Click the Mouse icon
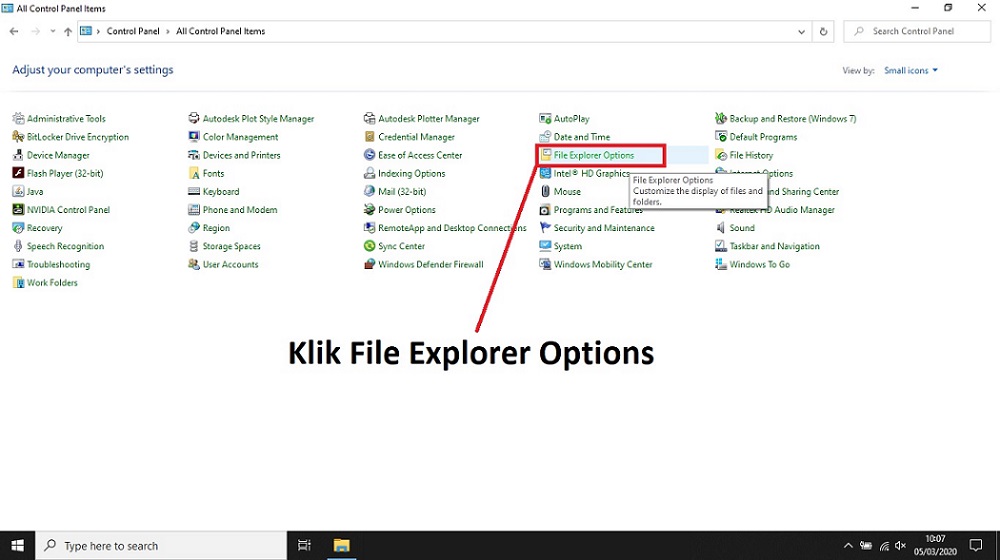1000x560 pixels. click(545, 191)
